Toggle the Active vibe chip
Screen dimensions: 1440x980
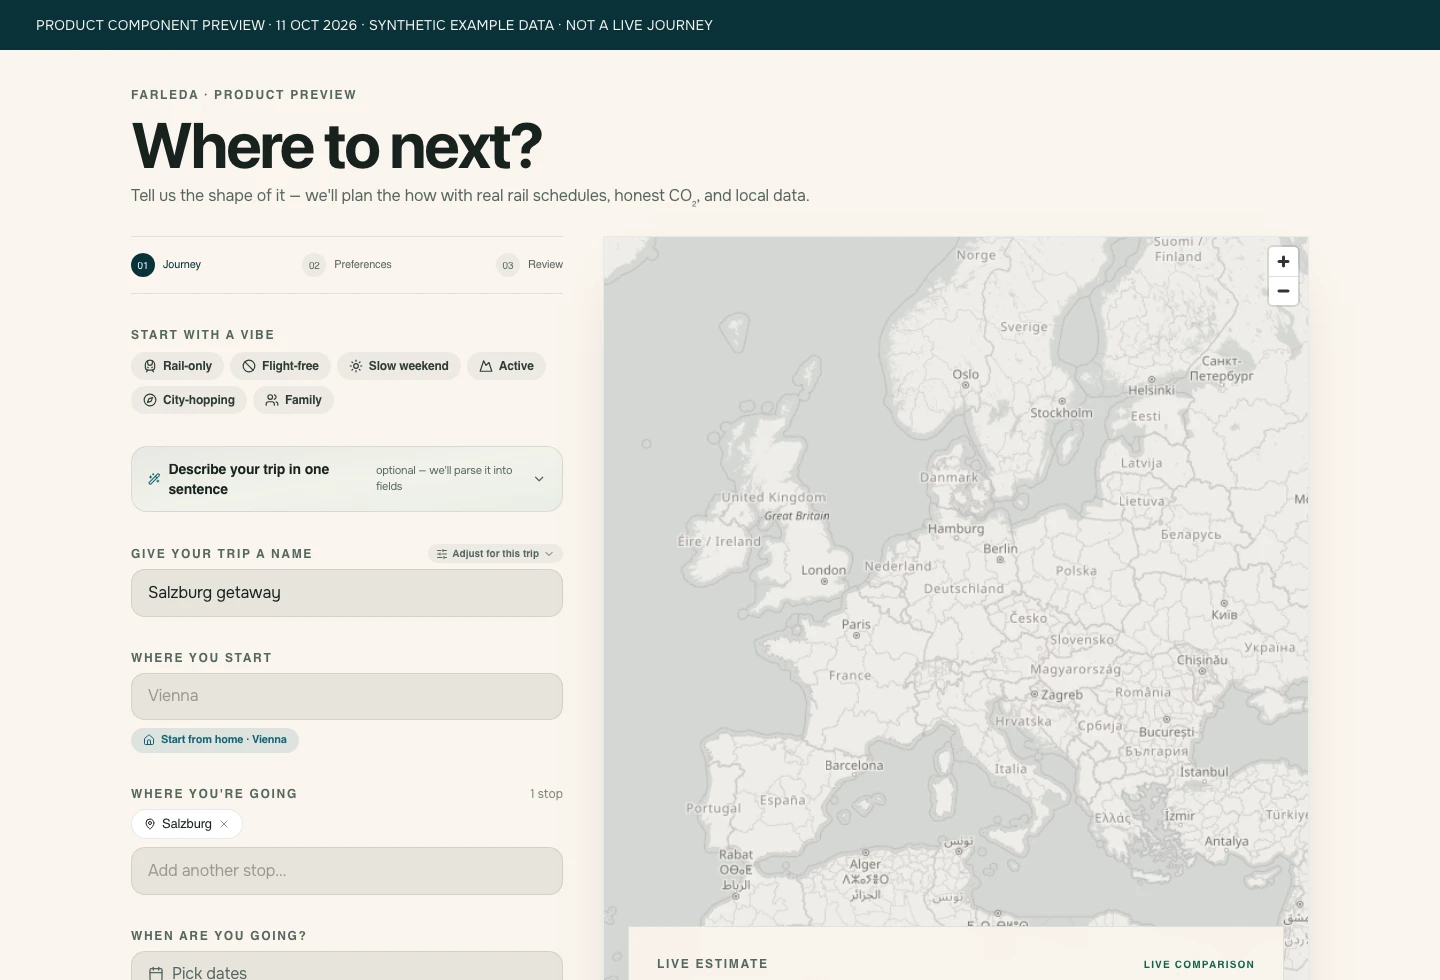pos(506,366)
